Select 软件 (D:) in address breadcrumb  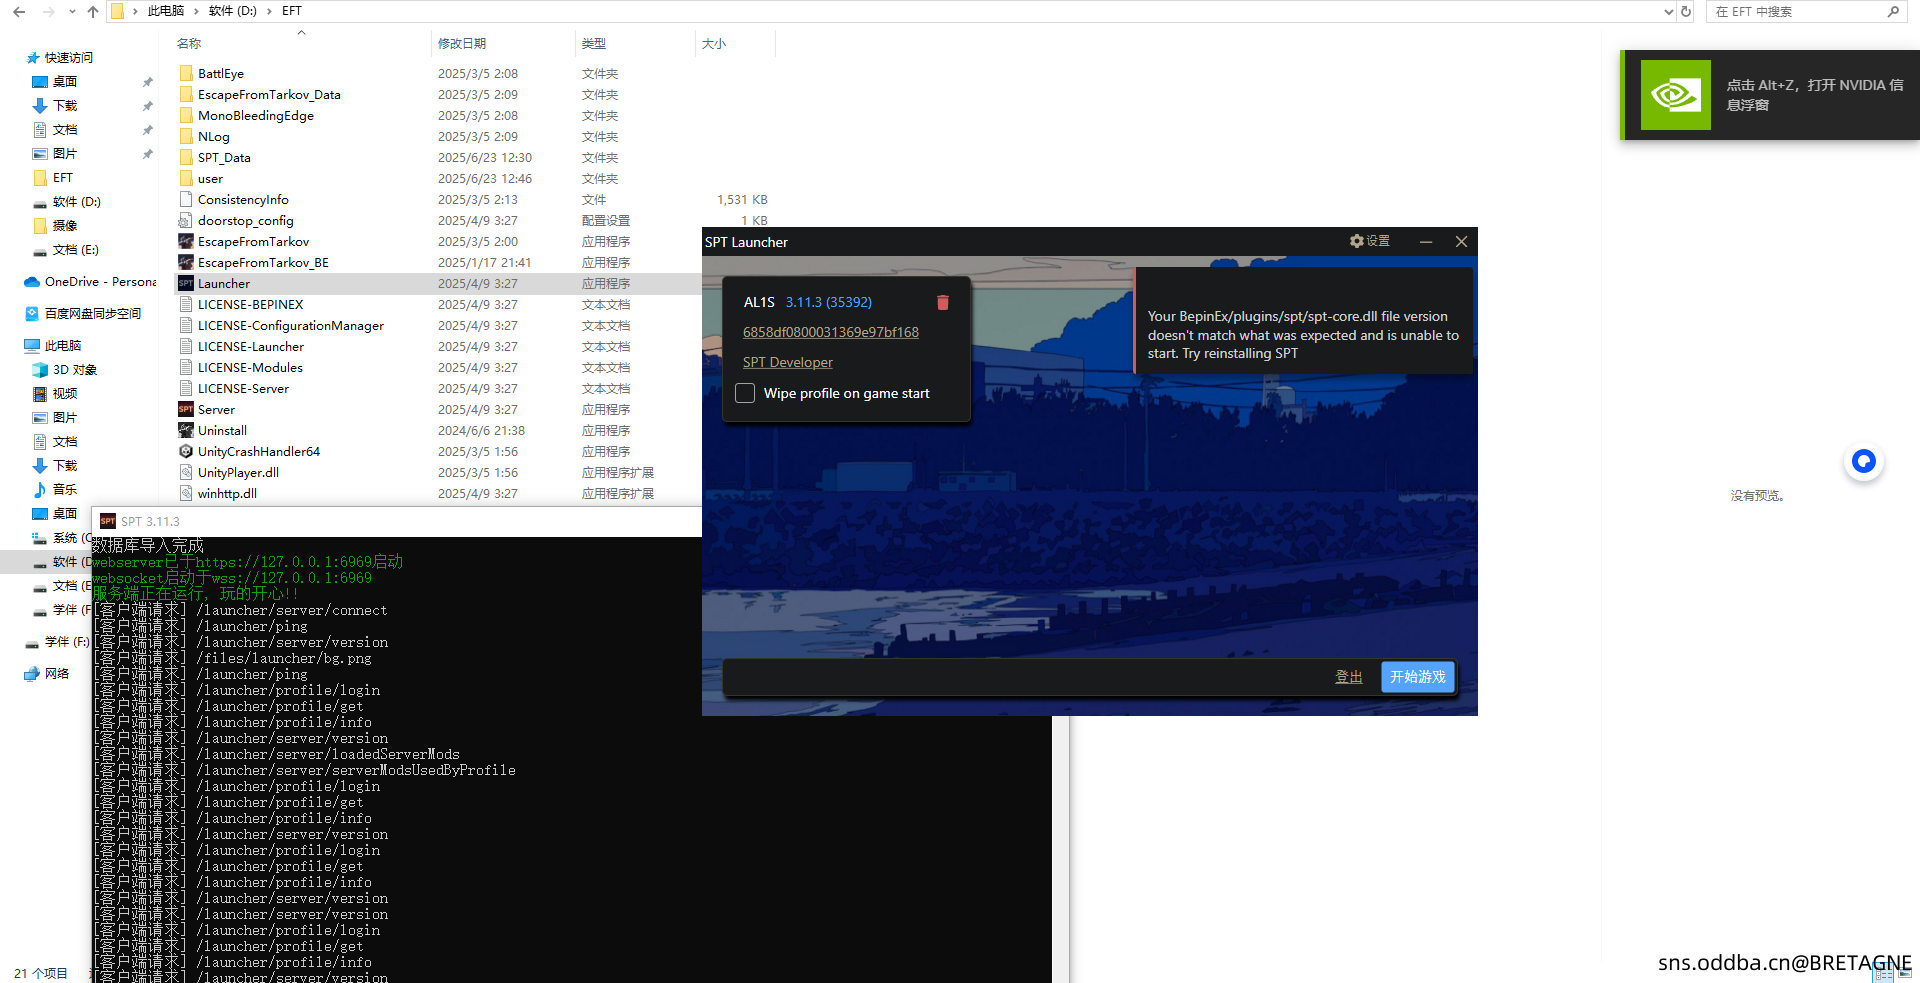[232, 11]
